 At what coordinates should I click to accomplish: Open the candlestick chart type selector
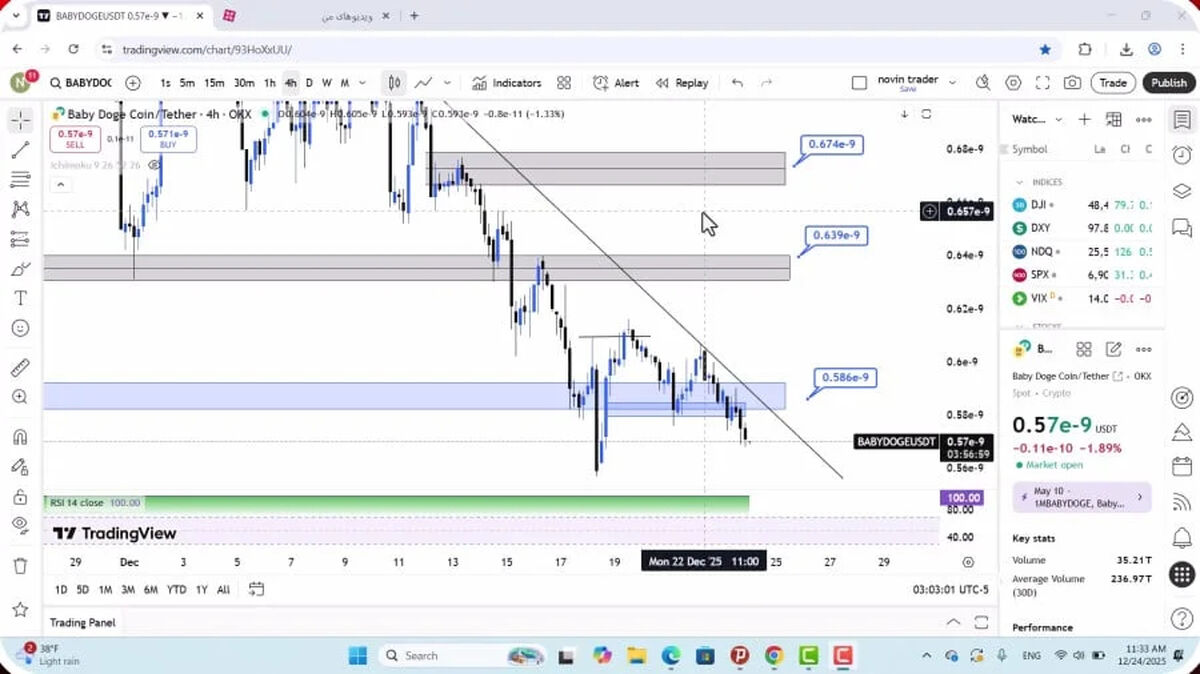pos(395,83)
